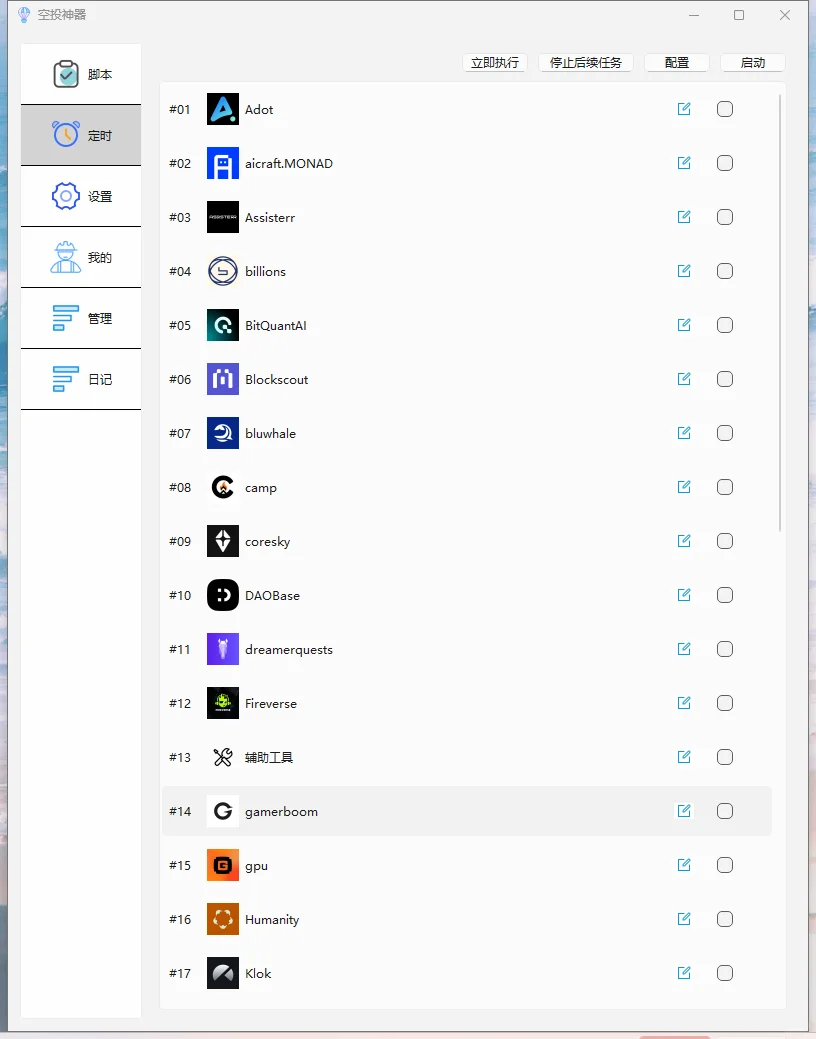Click the gpu logo icon
The width and height of the screenshot is (816, 1039).
[x=223, y=865]
